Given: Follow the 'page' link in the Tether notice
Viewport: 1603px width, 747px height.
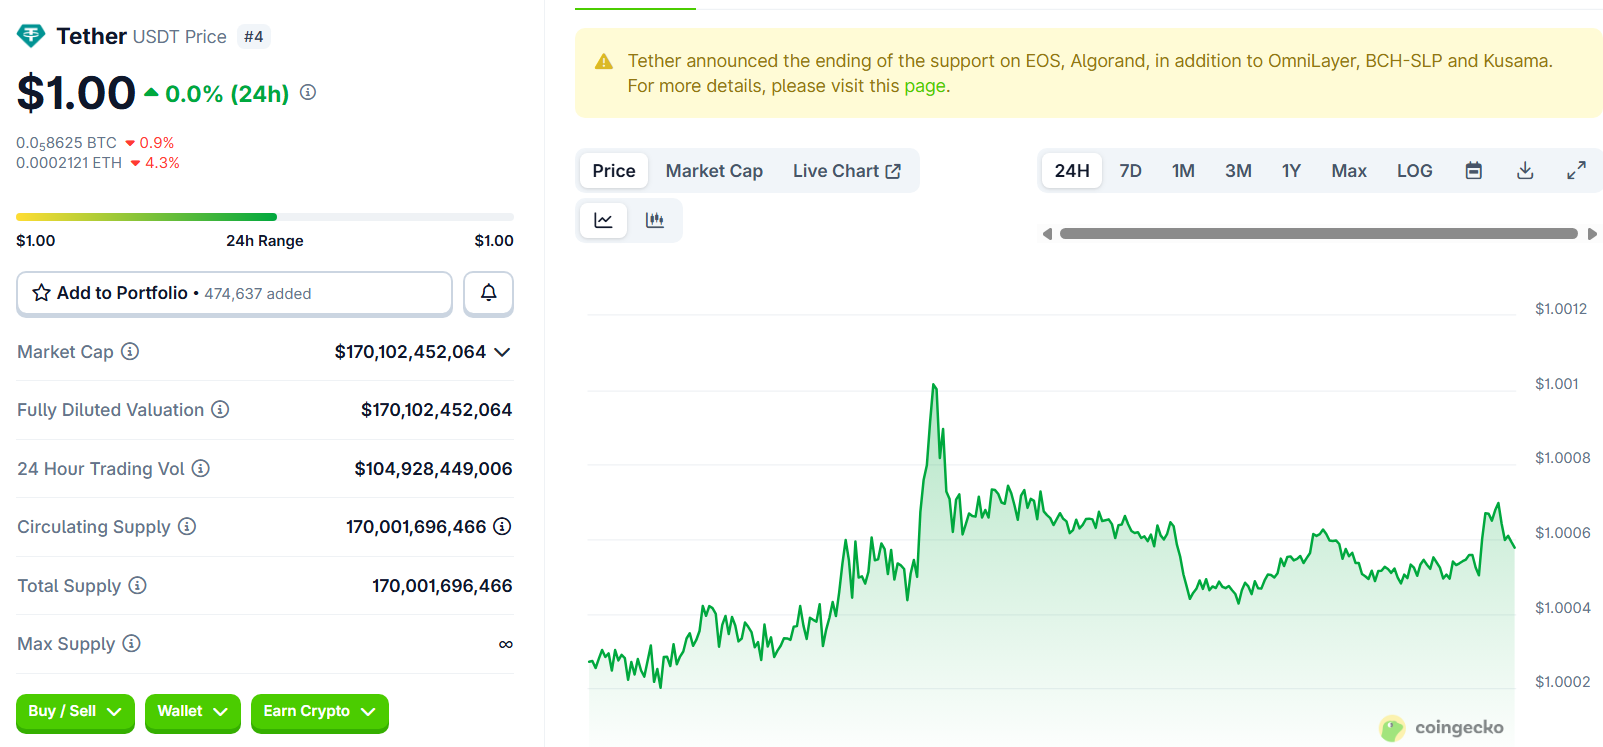Looking at the screenshot, I should pos(924,86).
